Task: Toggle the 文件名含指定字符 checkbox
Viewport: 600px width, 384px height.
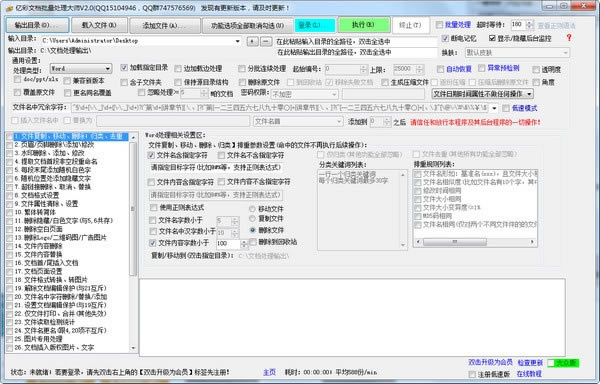Action: 151,155
